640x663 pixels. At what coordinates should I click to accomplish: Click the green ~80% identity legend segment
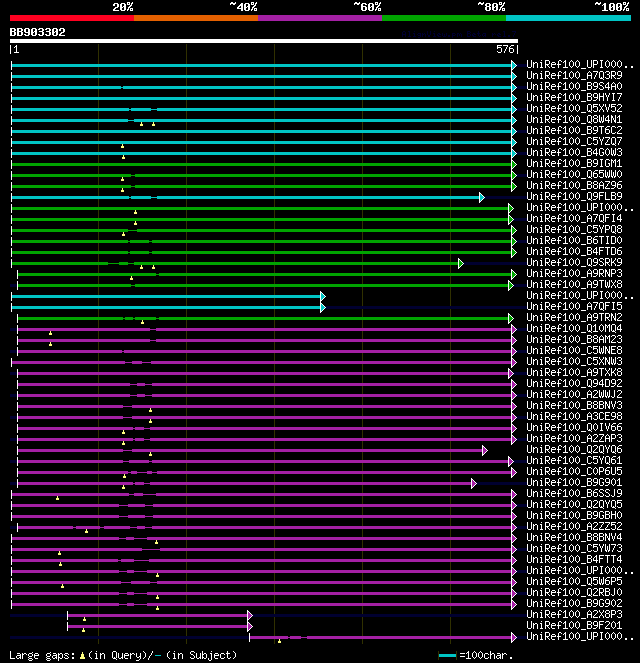[x=444, y=18]
